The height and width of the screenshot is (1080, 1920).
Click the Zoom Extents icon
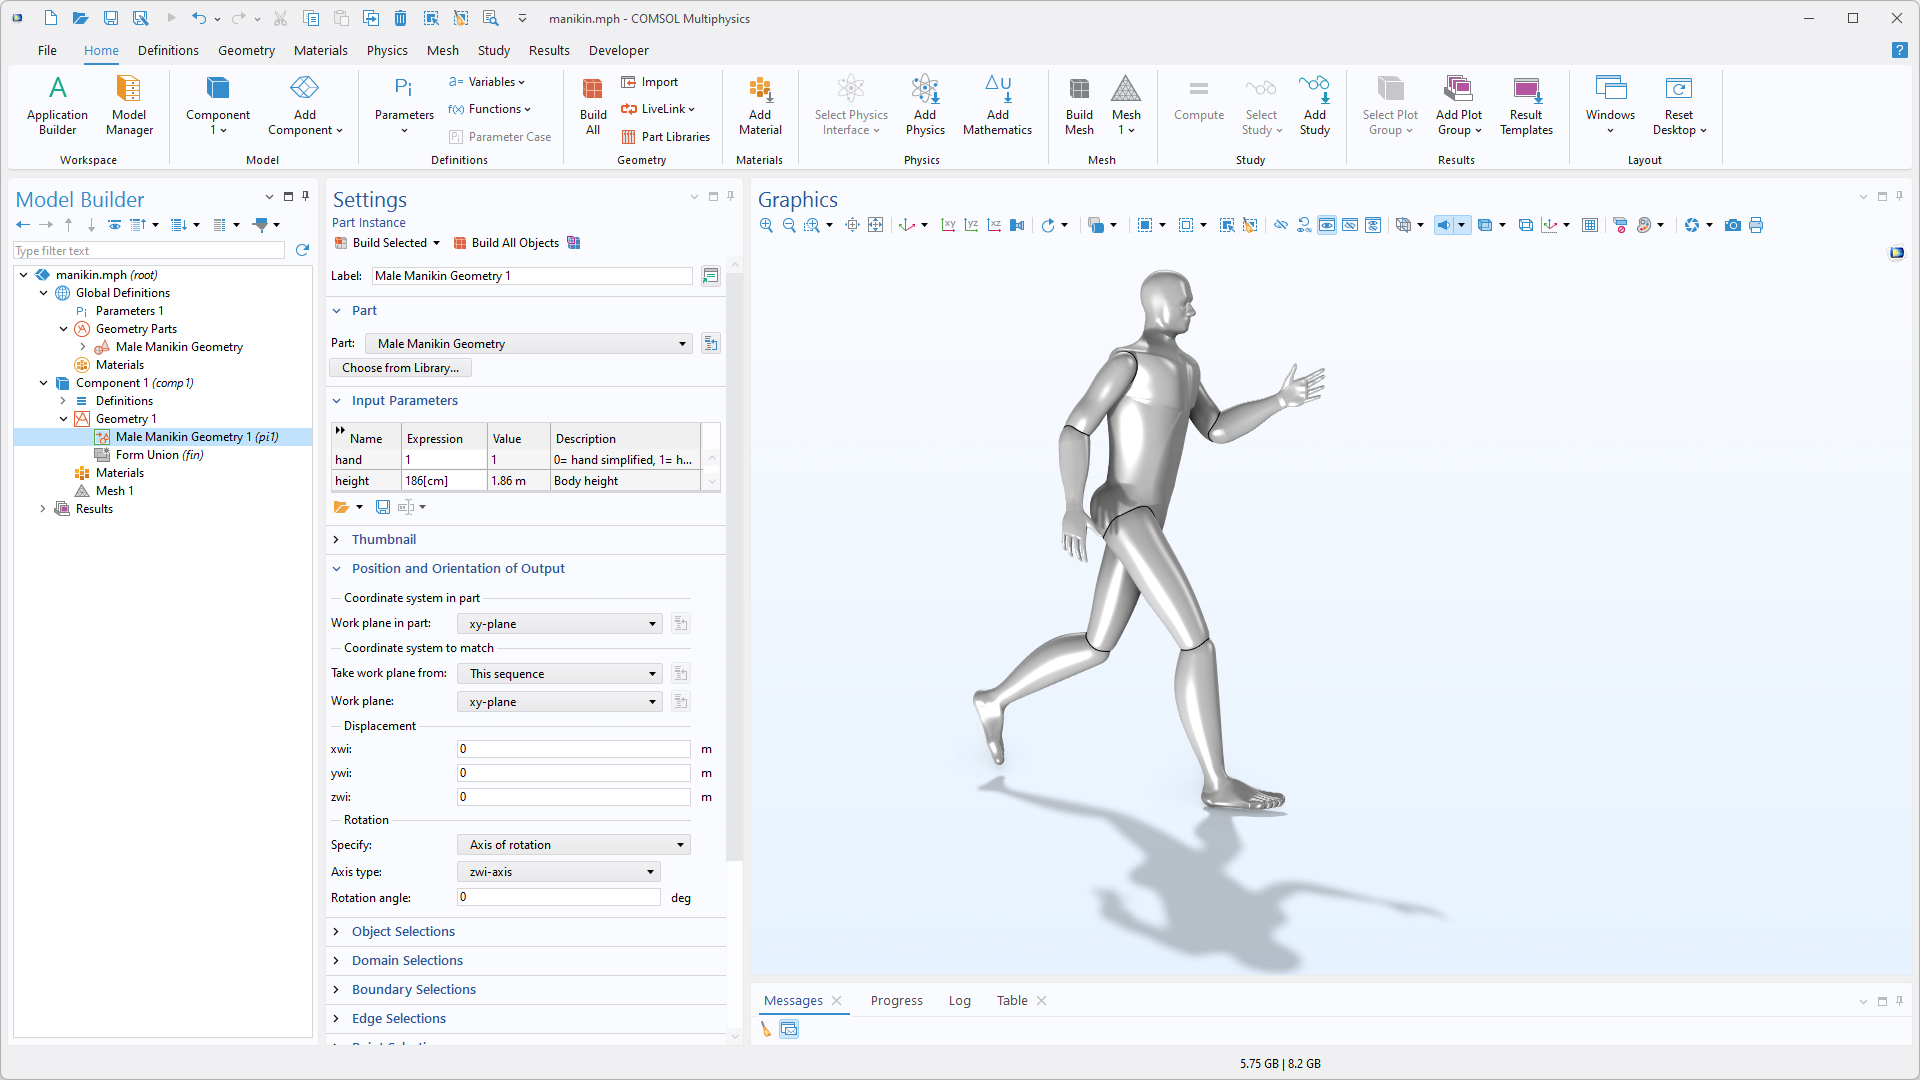[x=875, y=226]
